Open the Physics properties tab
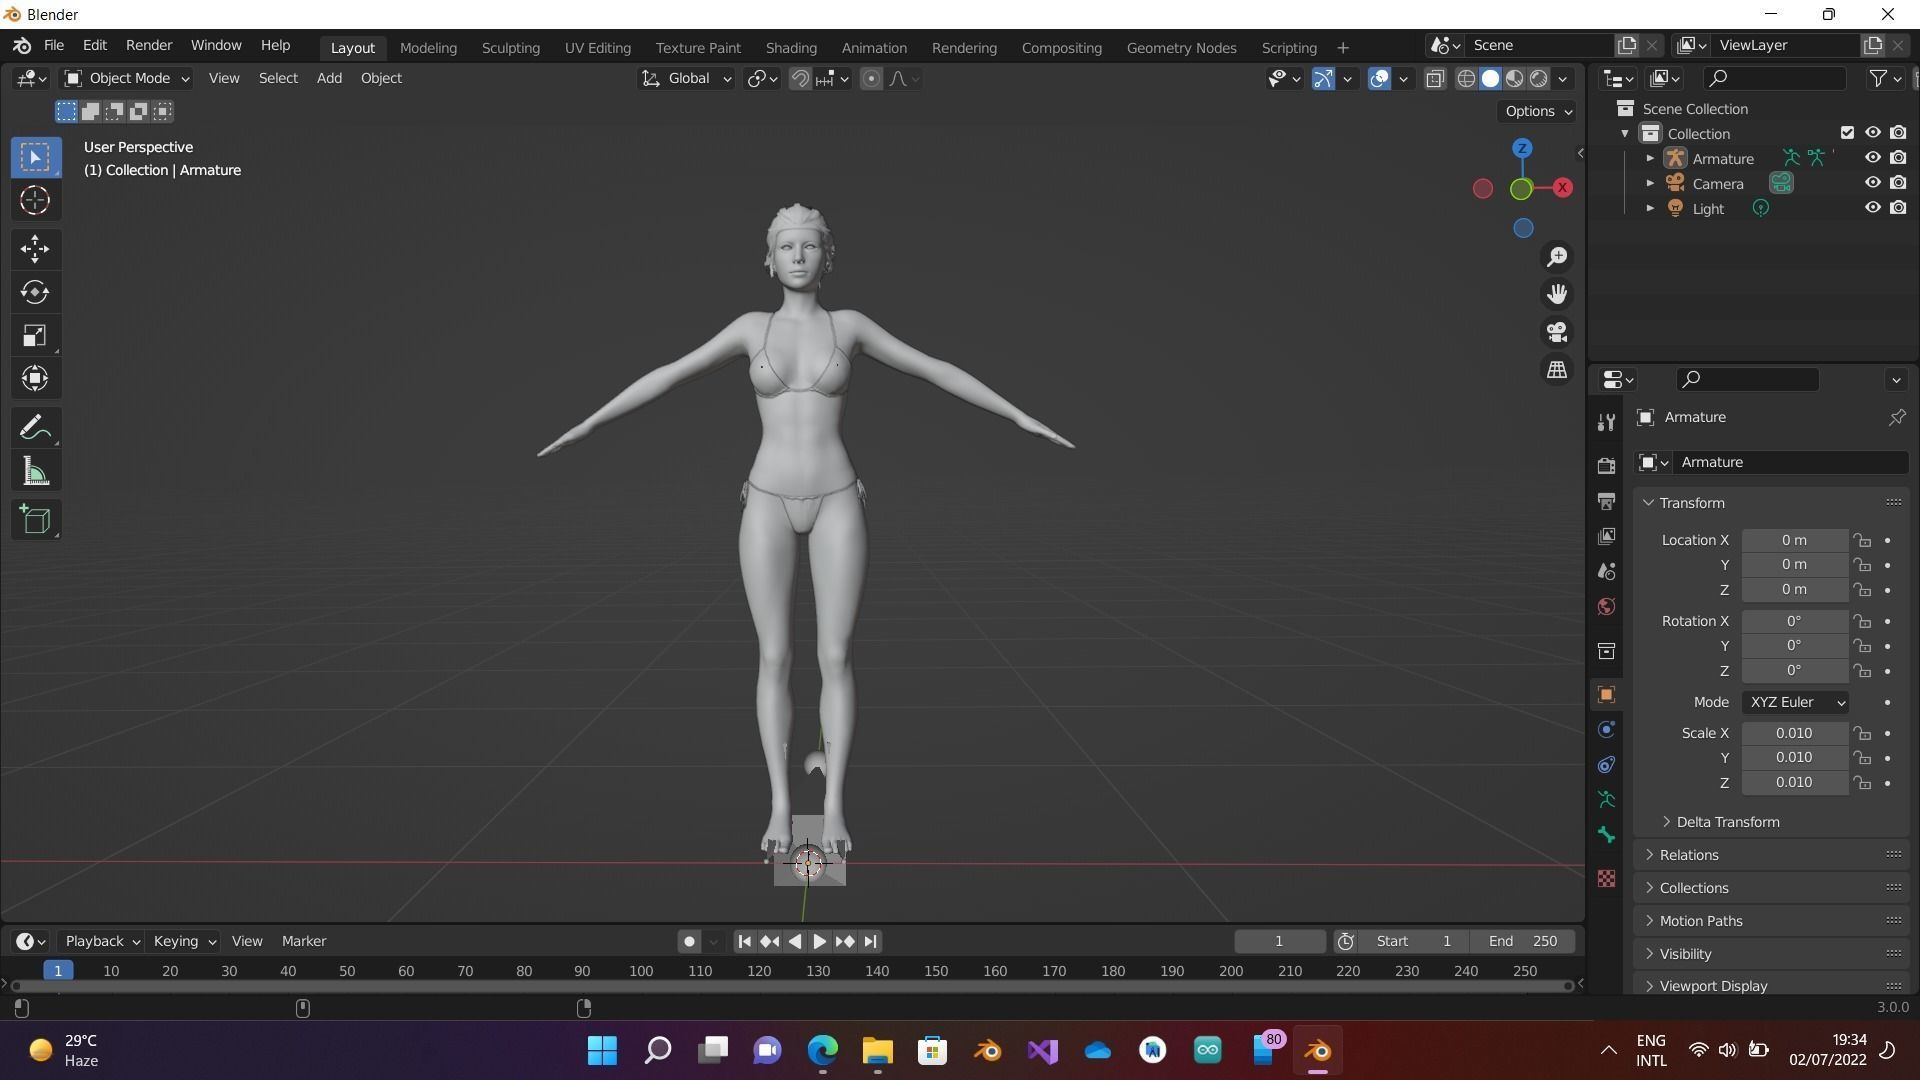The height and width of the screenshot is (1080, 1920). pos(1606,730)
